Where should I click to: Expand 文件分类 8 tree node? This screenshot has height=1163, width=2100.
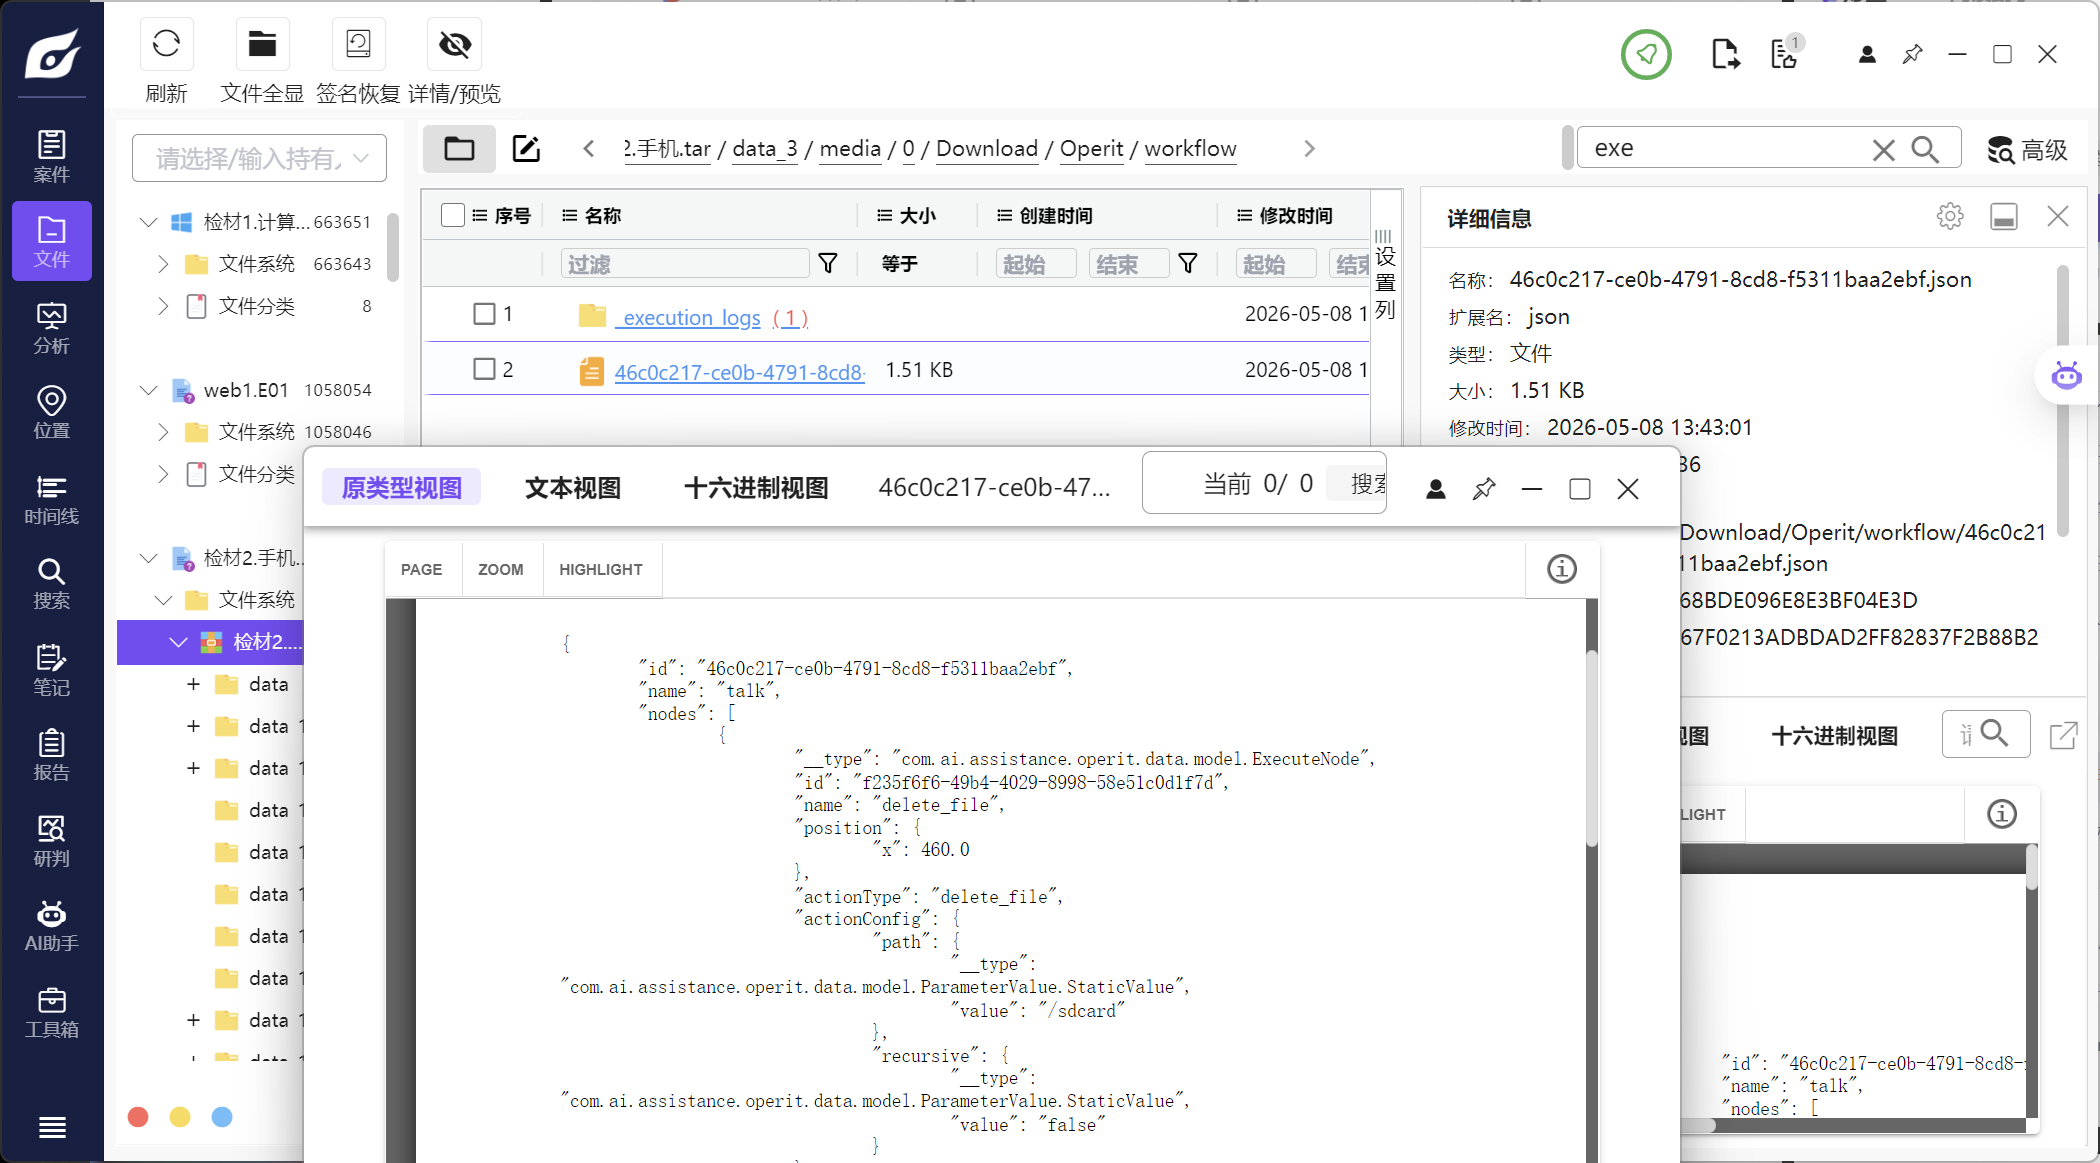pyautogui.click(x=163, y=305)
